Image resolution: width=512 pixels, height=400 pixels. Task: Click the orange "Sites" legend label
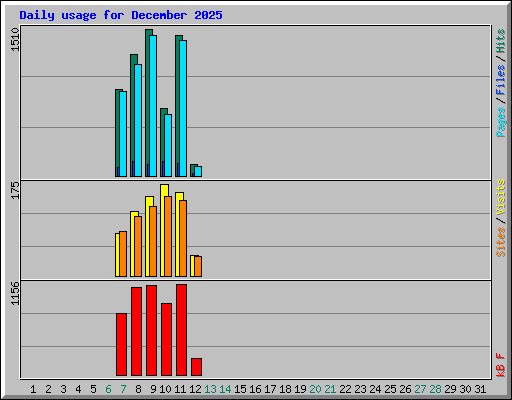coord(500,241)
